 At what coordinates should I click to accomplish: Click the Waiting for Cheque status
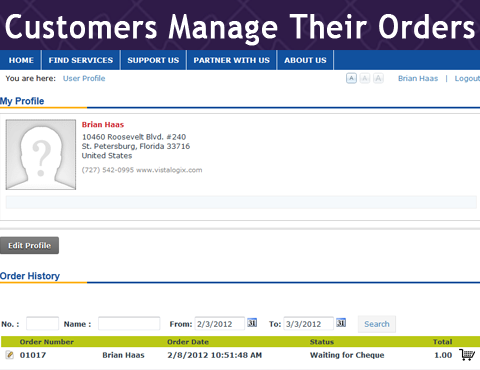(x=347, y=355)
